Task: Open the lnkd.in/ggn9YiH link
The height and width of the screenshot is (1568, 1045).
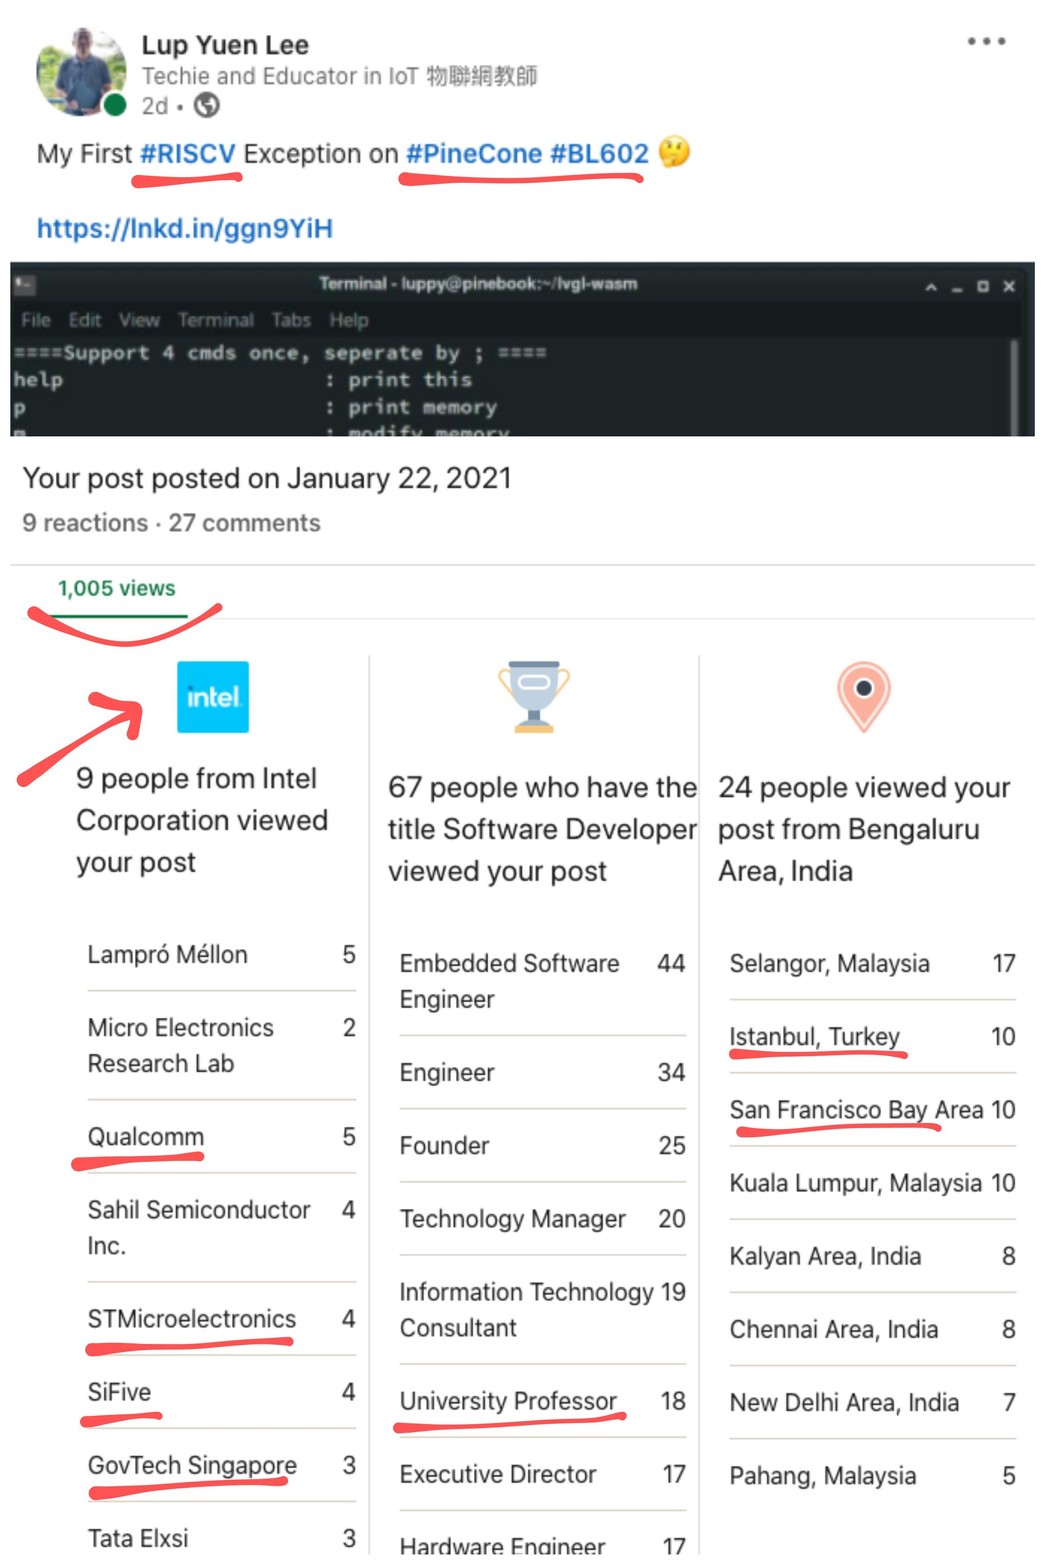Action: (185, 229)
